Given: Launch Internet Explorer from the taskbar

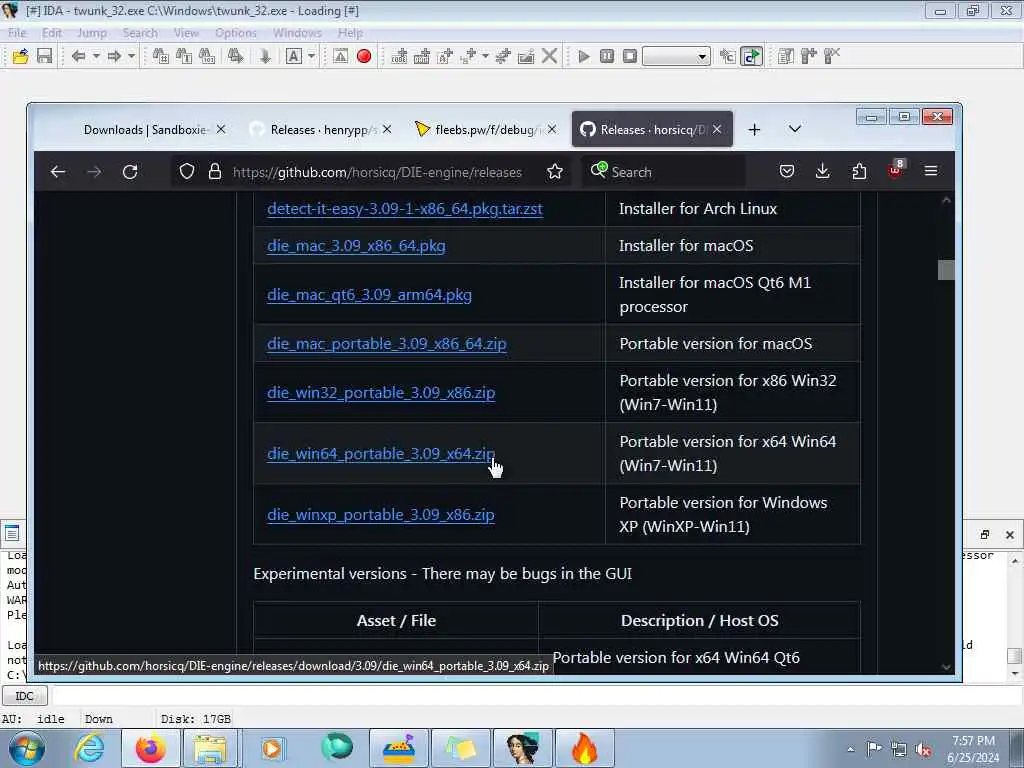Looking at the screenshot, I should pyautogui.click(x=89, y=748).
